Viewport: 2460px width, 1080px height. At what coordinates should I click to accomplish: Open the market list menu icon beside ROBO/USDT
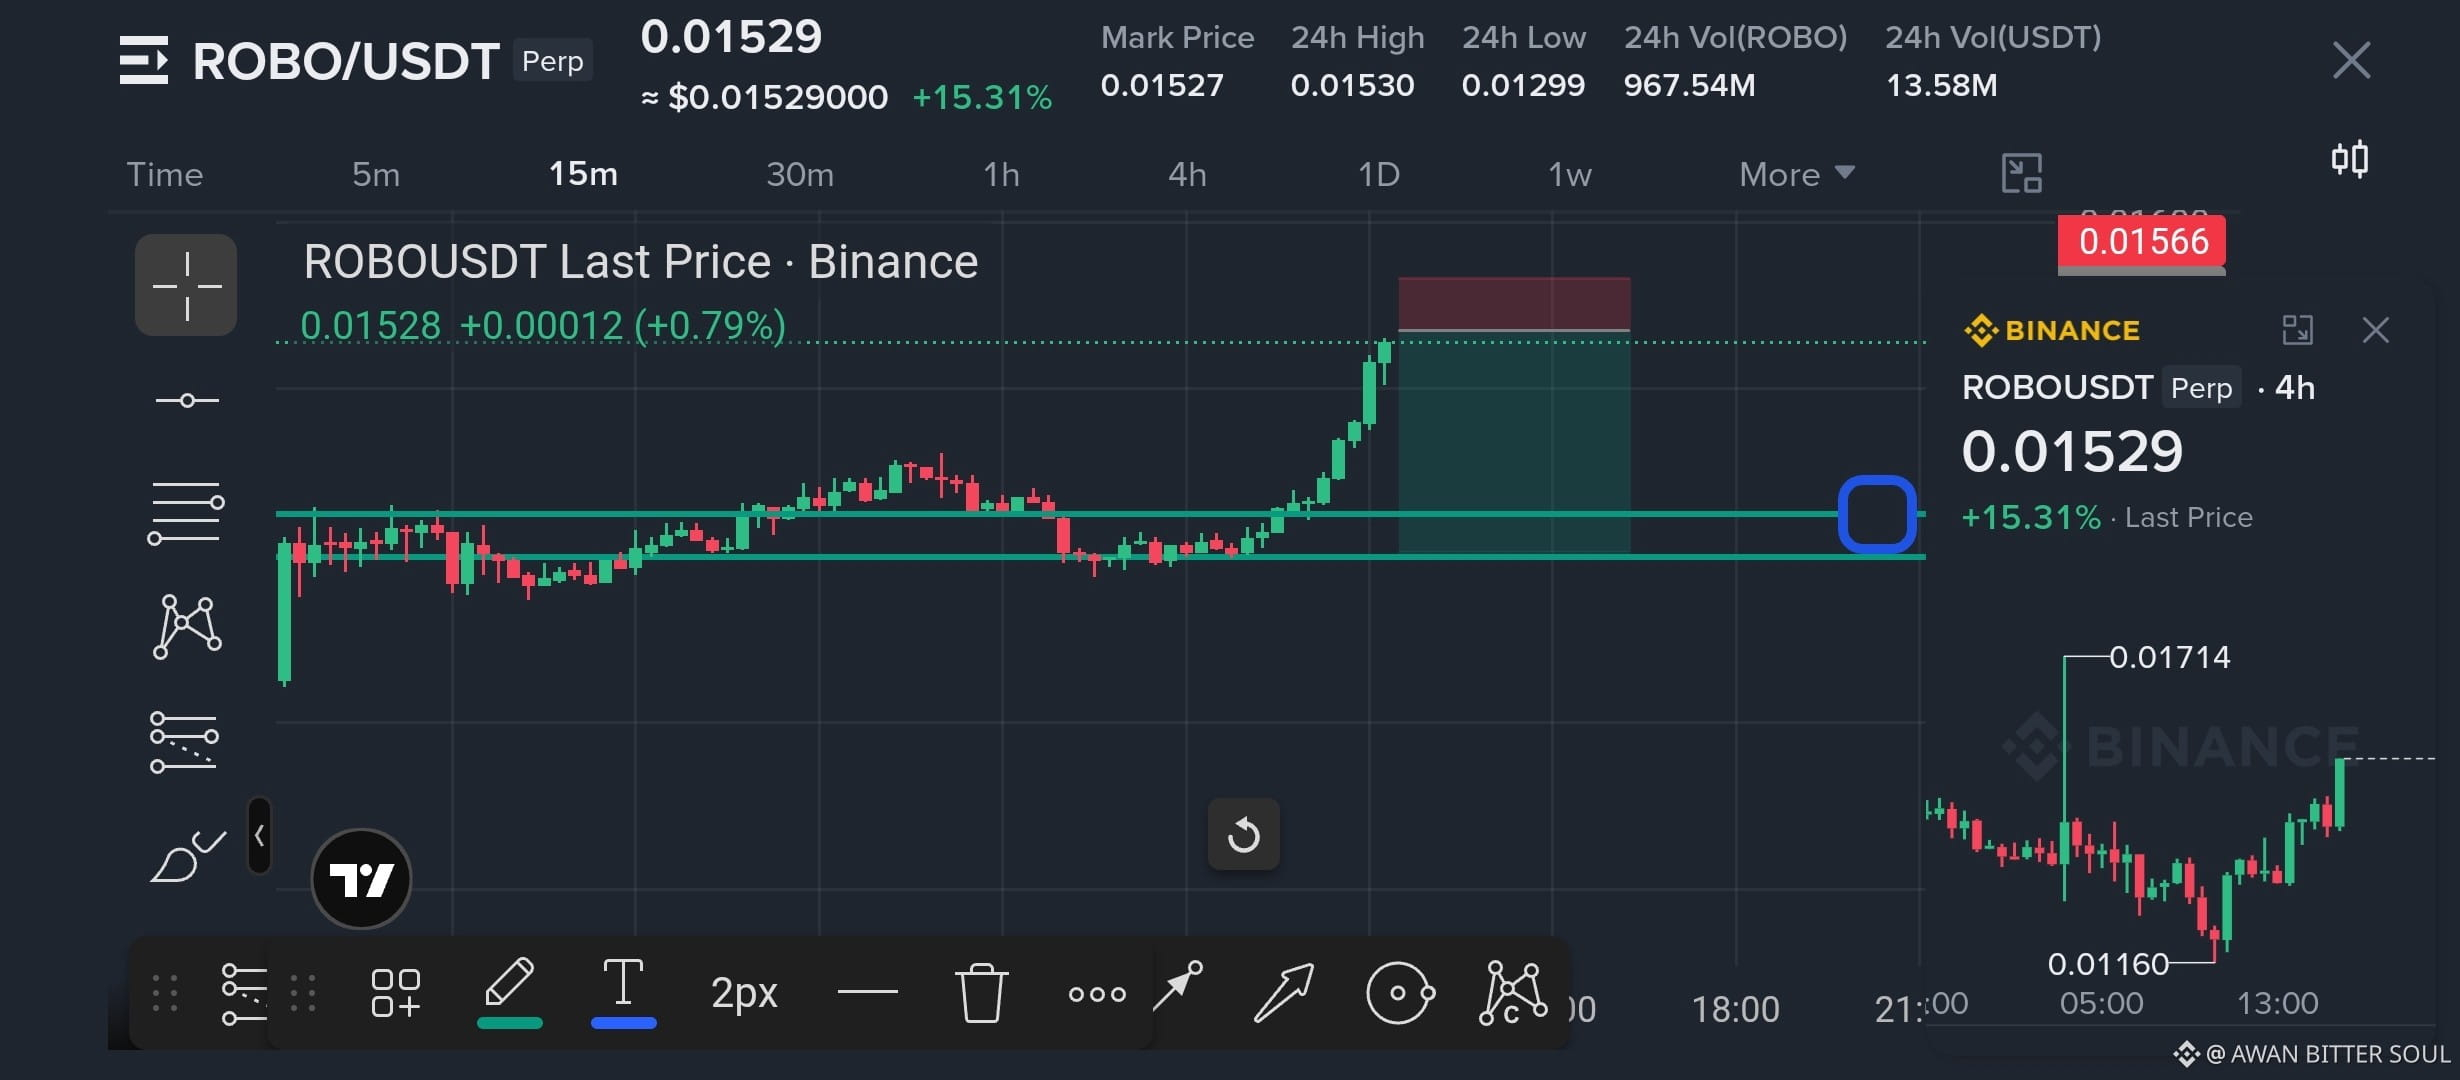click(x=144, y=61)
